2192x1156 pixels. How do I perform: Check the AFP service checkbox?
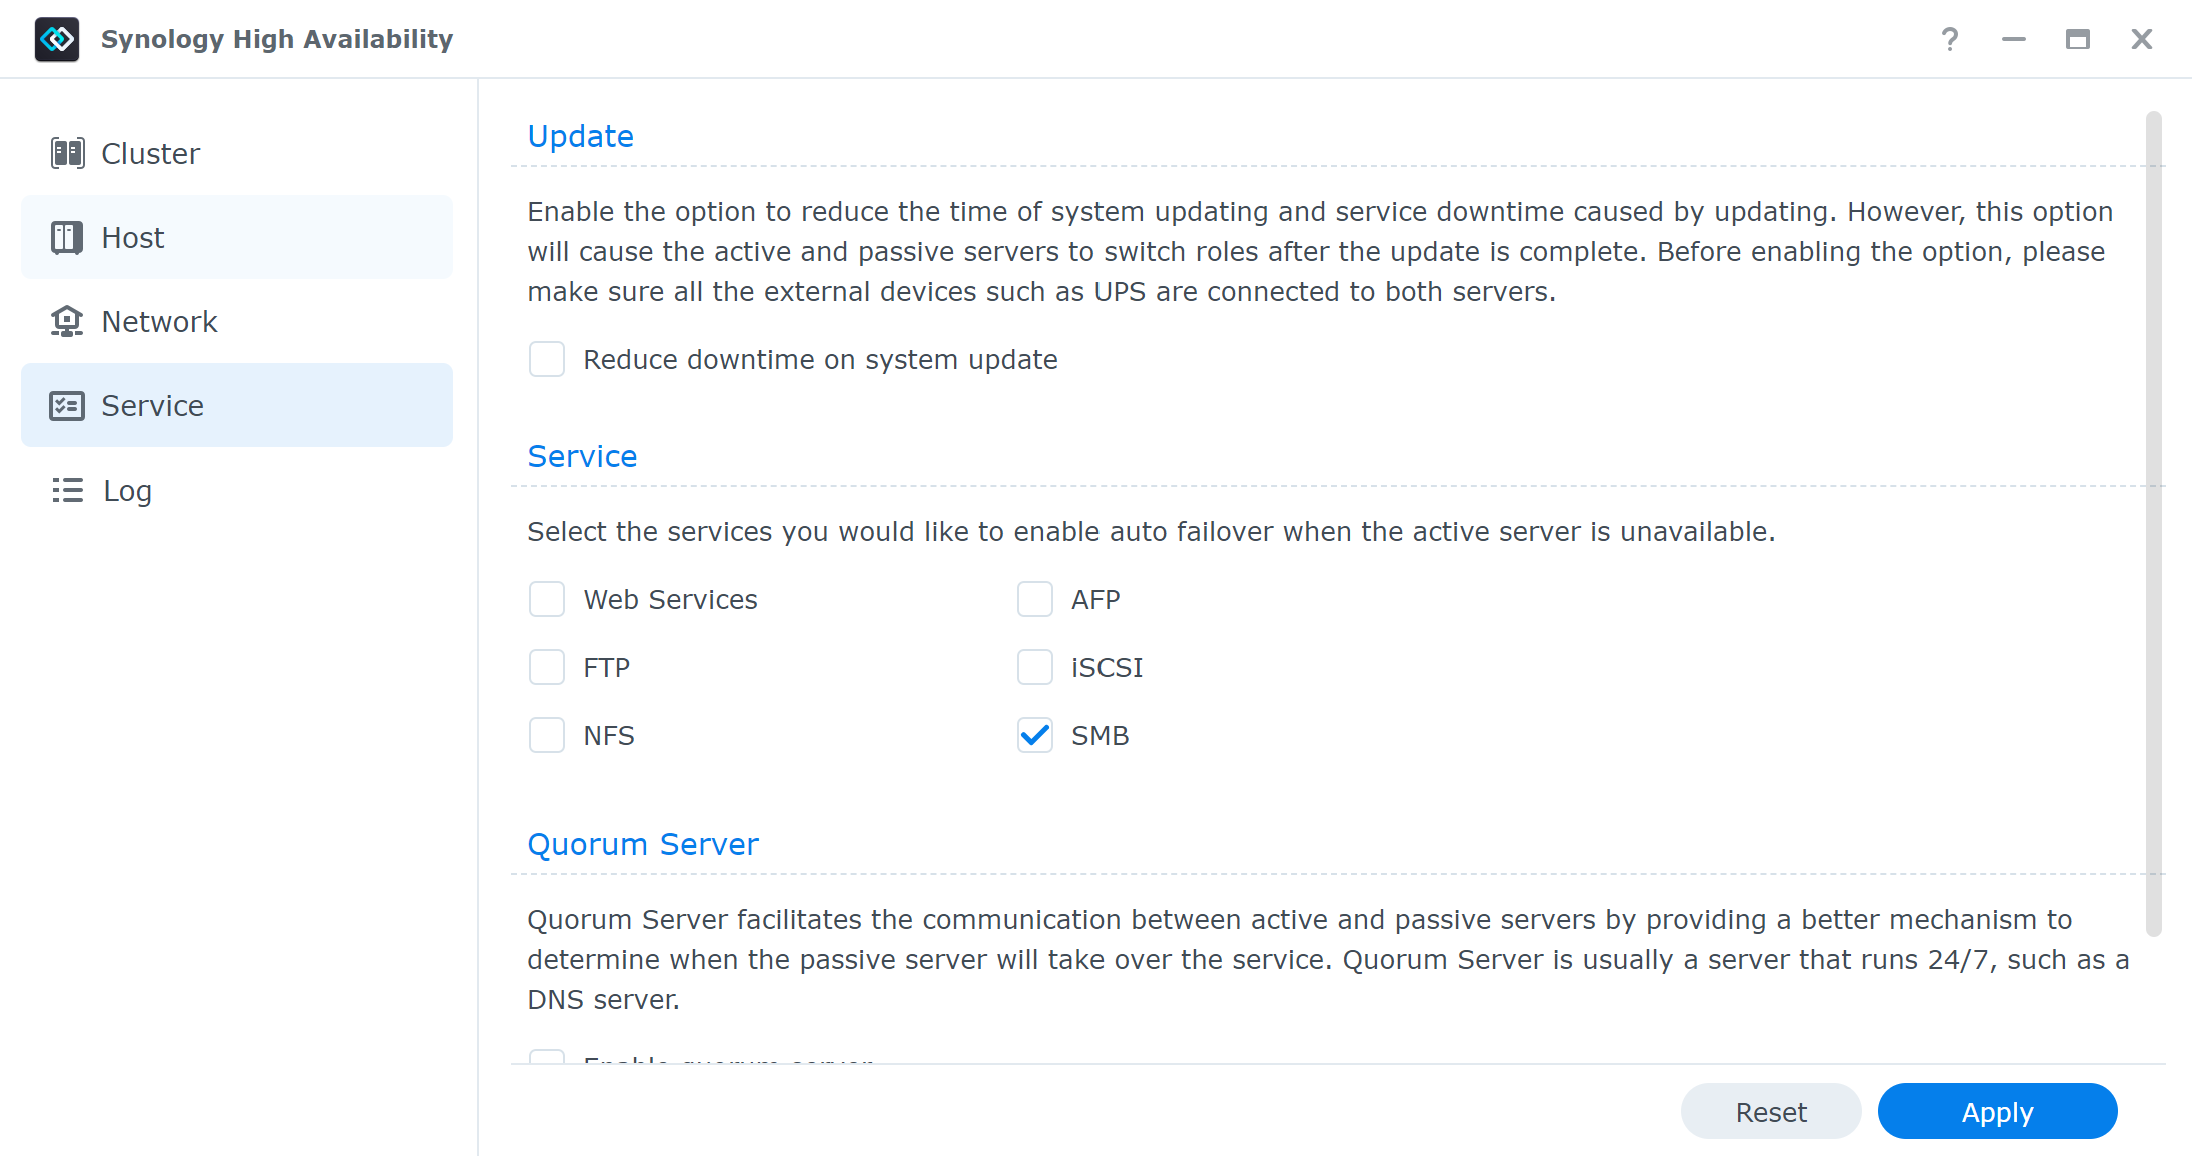1035,599
